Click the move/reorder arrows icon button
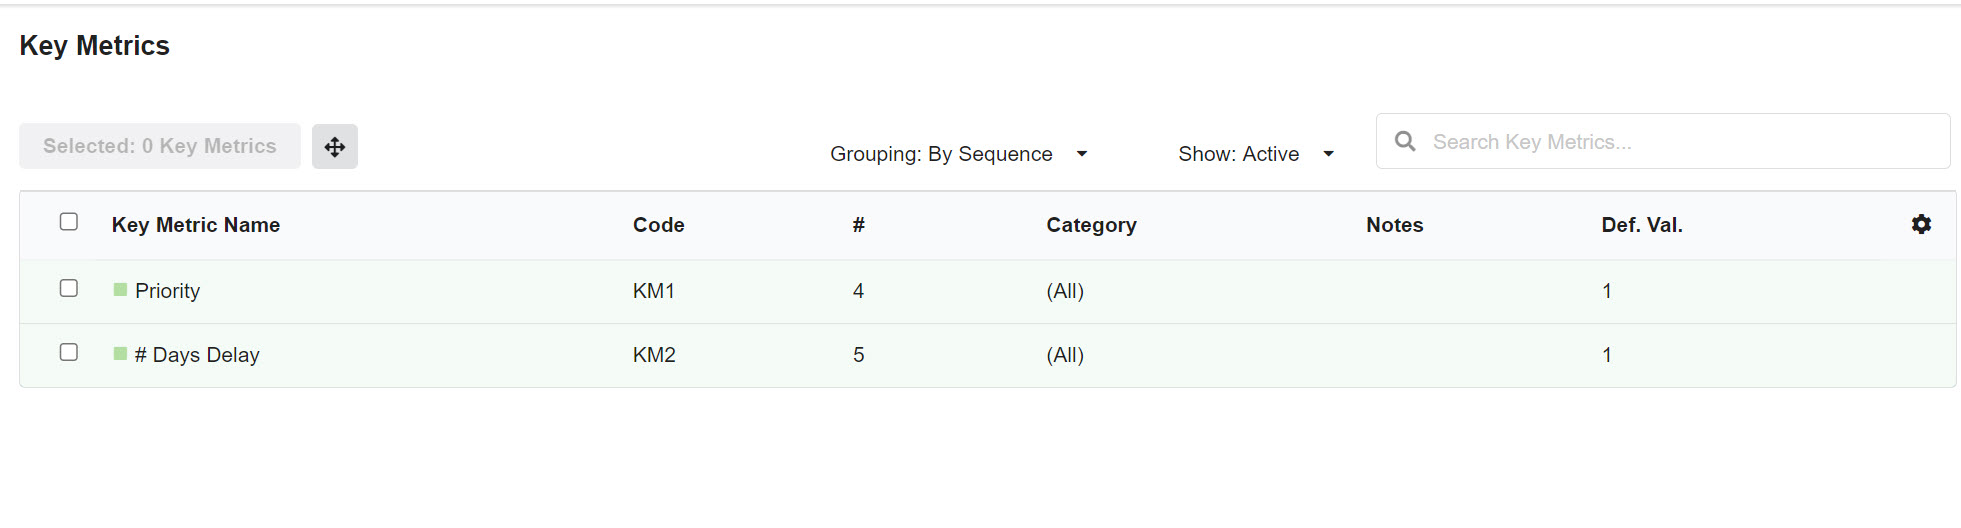The width and height of the screenshot is (1961, 528). pyautogui.click(x=334, y=147)
